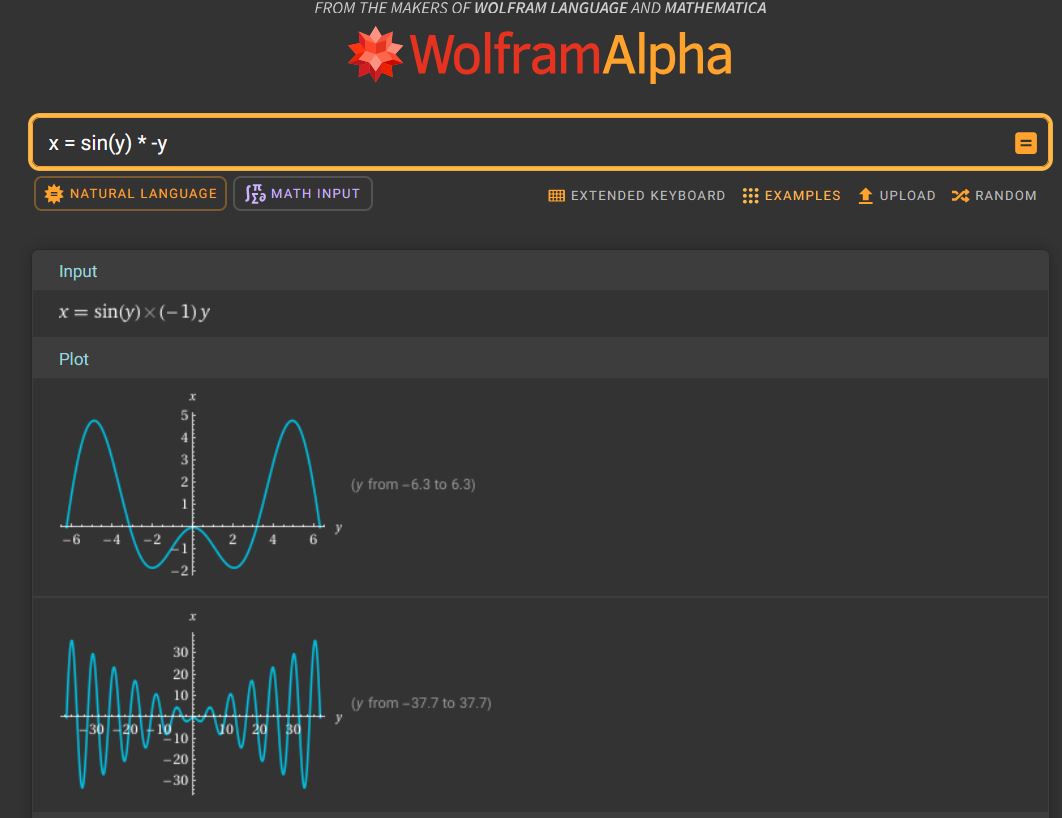Image resolution: width=1062 pixels, height=818 pixels.
Task: Click the 'From the makers of Wolfram Language and Mathematica' tagline
Action: pos(540,8)
